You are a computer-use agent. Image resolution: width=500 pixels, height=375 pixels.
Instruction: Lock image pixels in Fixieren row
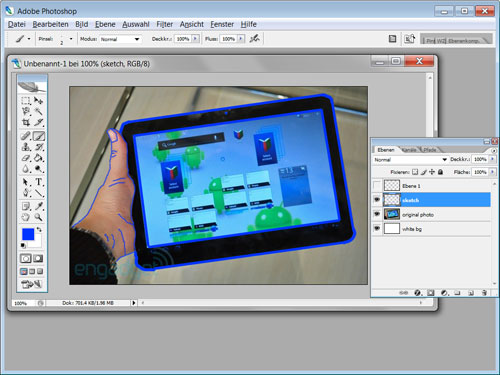(424, 172)
